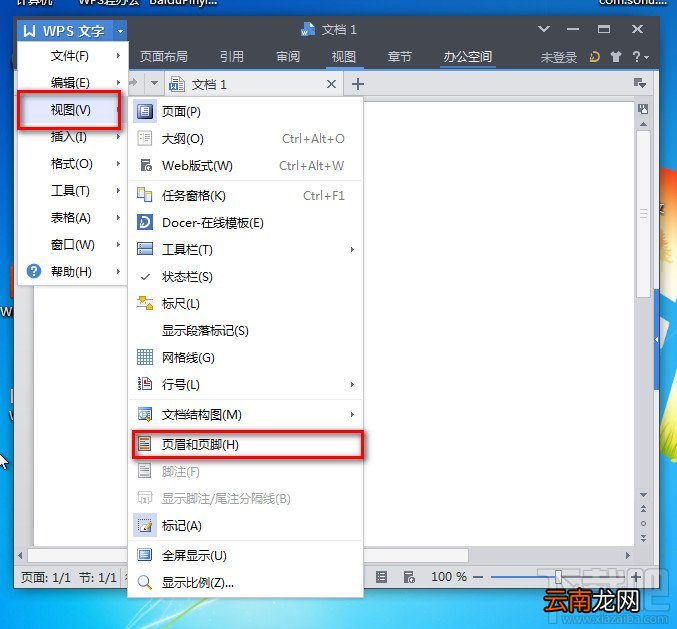This screenshot has width=677, height=629.
Task: Add a new document tab with plus
Action: point(357,84)
